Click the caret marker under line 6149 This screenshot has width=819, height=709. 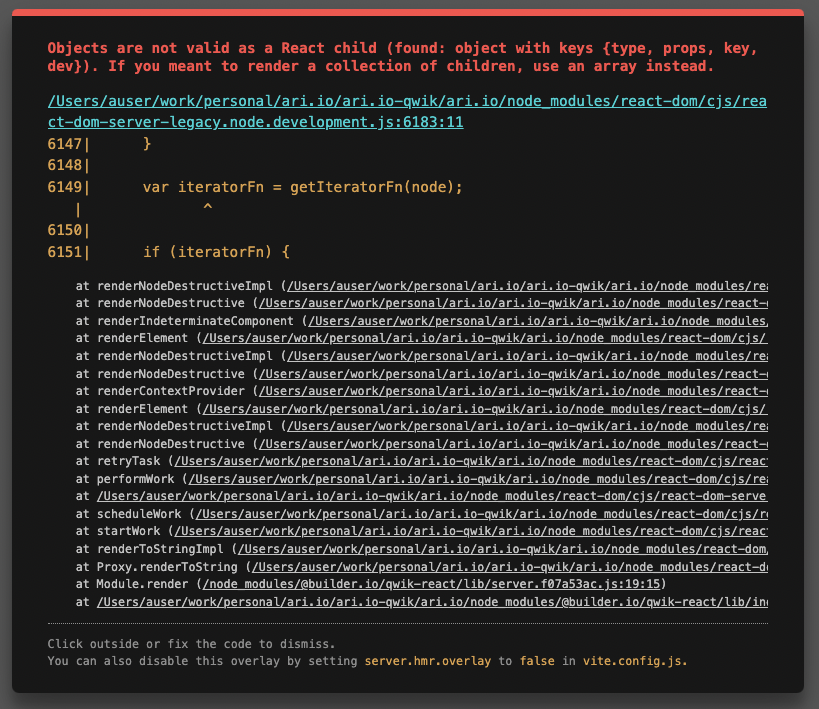(207, 207)
